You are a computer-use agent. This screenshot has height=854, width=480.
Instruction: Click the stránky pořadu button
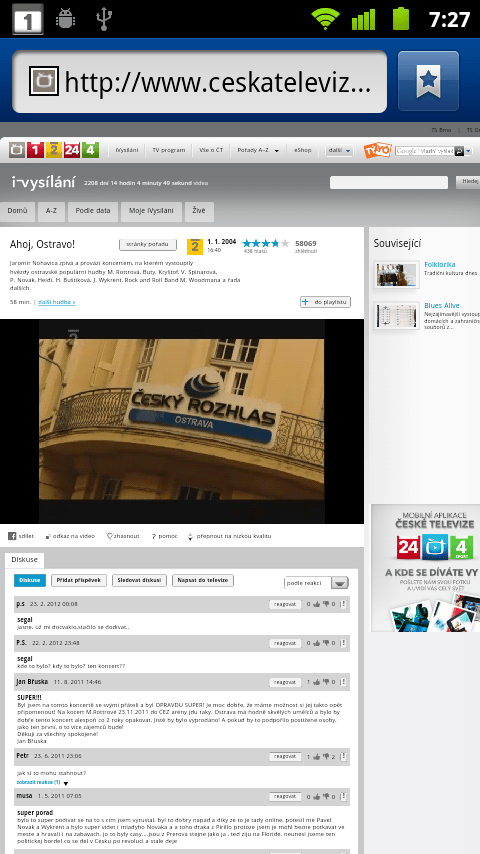(x=148, y=245)
